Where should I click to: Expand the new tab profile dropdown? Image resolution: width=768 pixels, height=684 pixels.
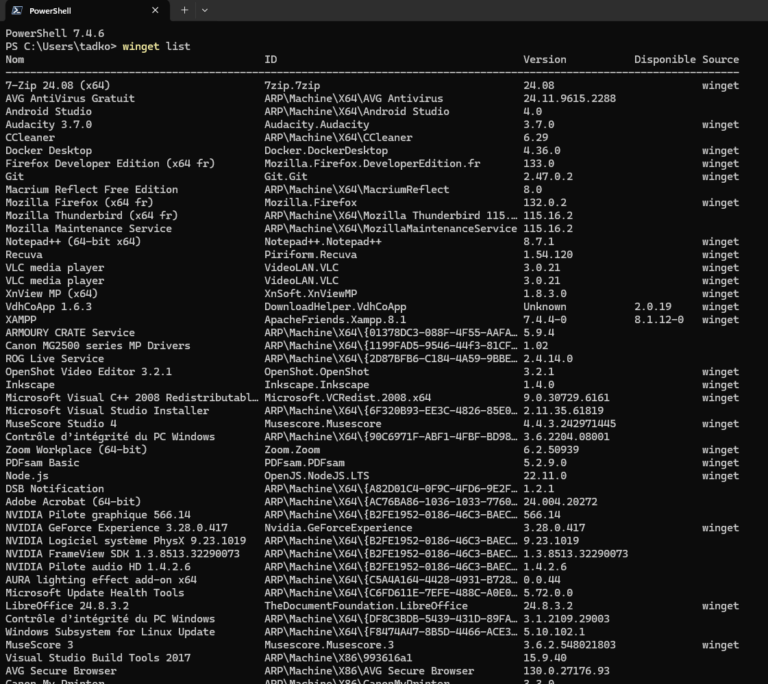click(205, 10)
